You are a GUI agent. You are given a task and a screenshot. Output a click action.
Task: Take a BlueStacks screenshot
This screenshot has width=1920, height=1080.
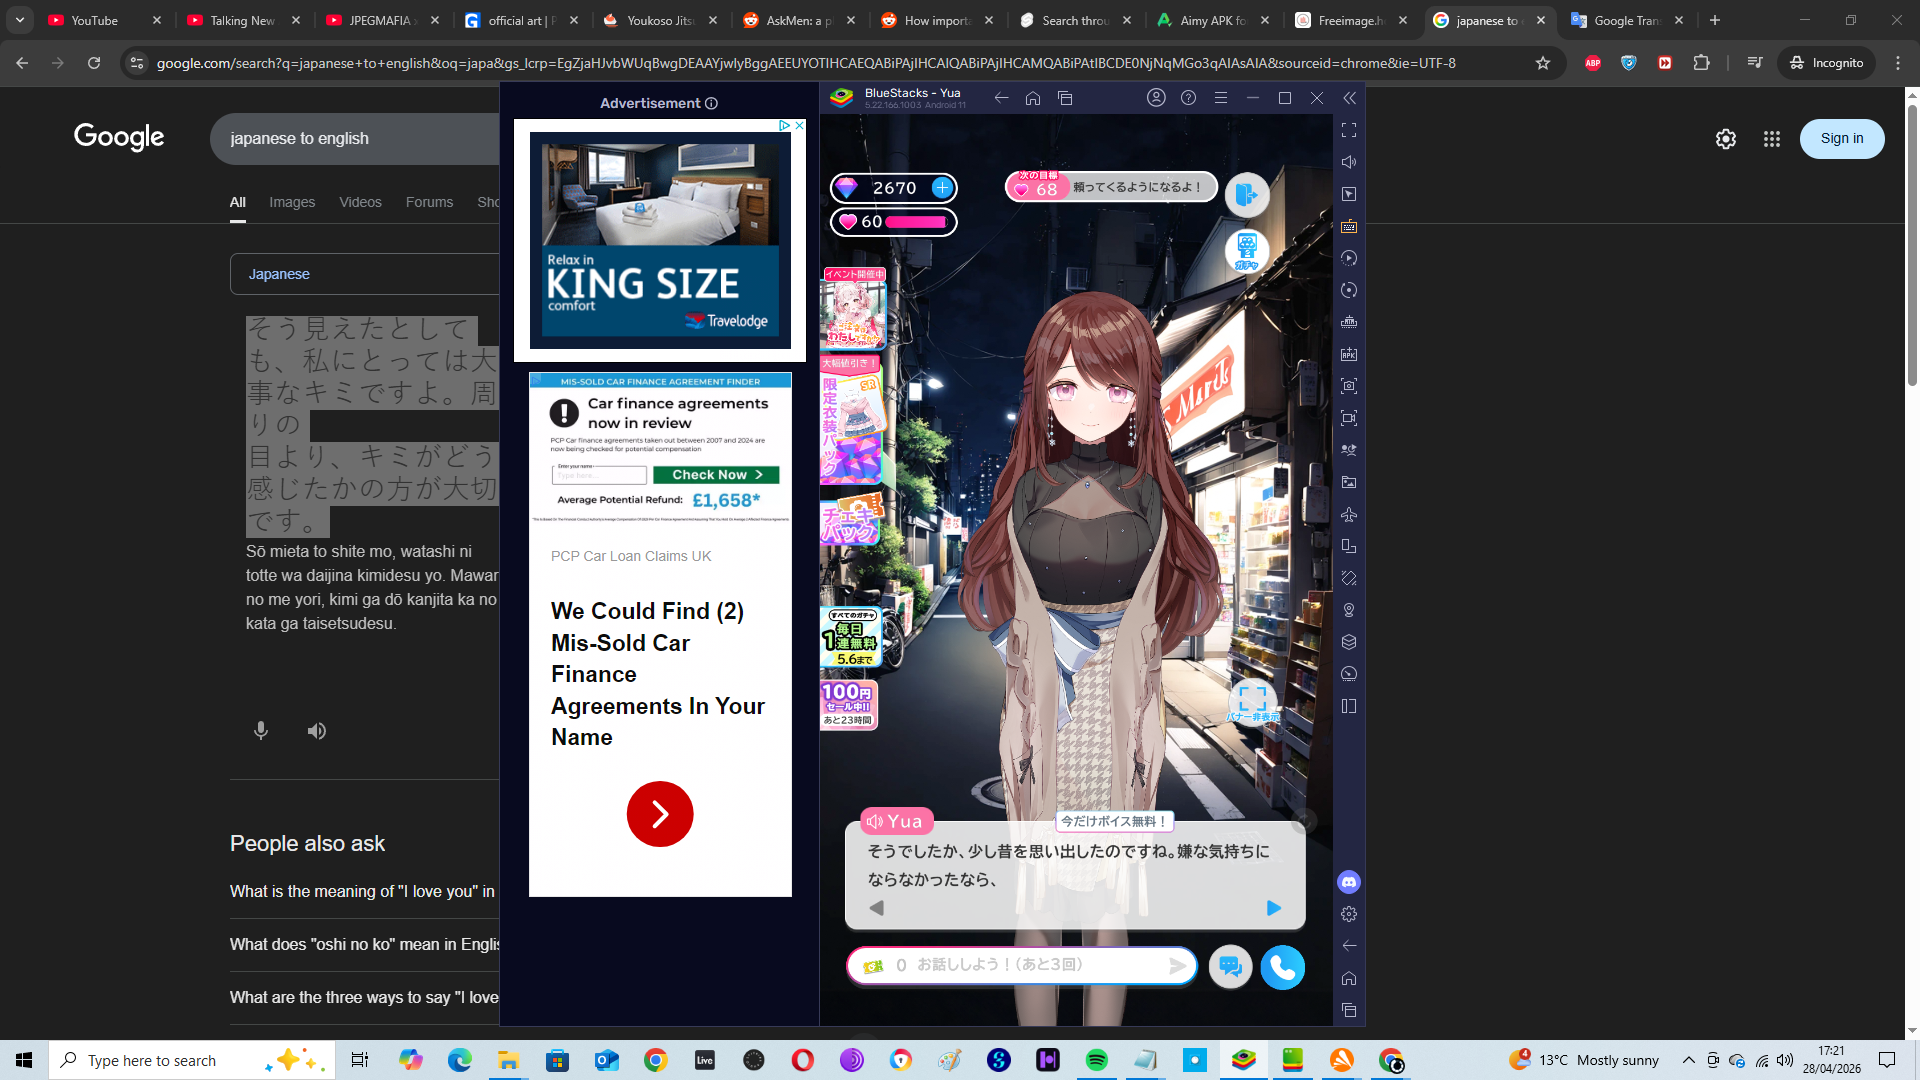(x=1349, y=386)
